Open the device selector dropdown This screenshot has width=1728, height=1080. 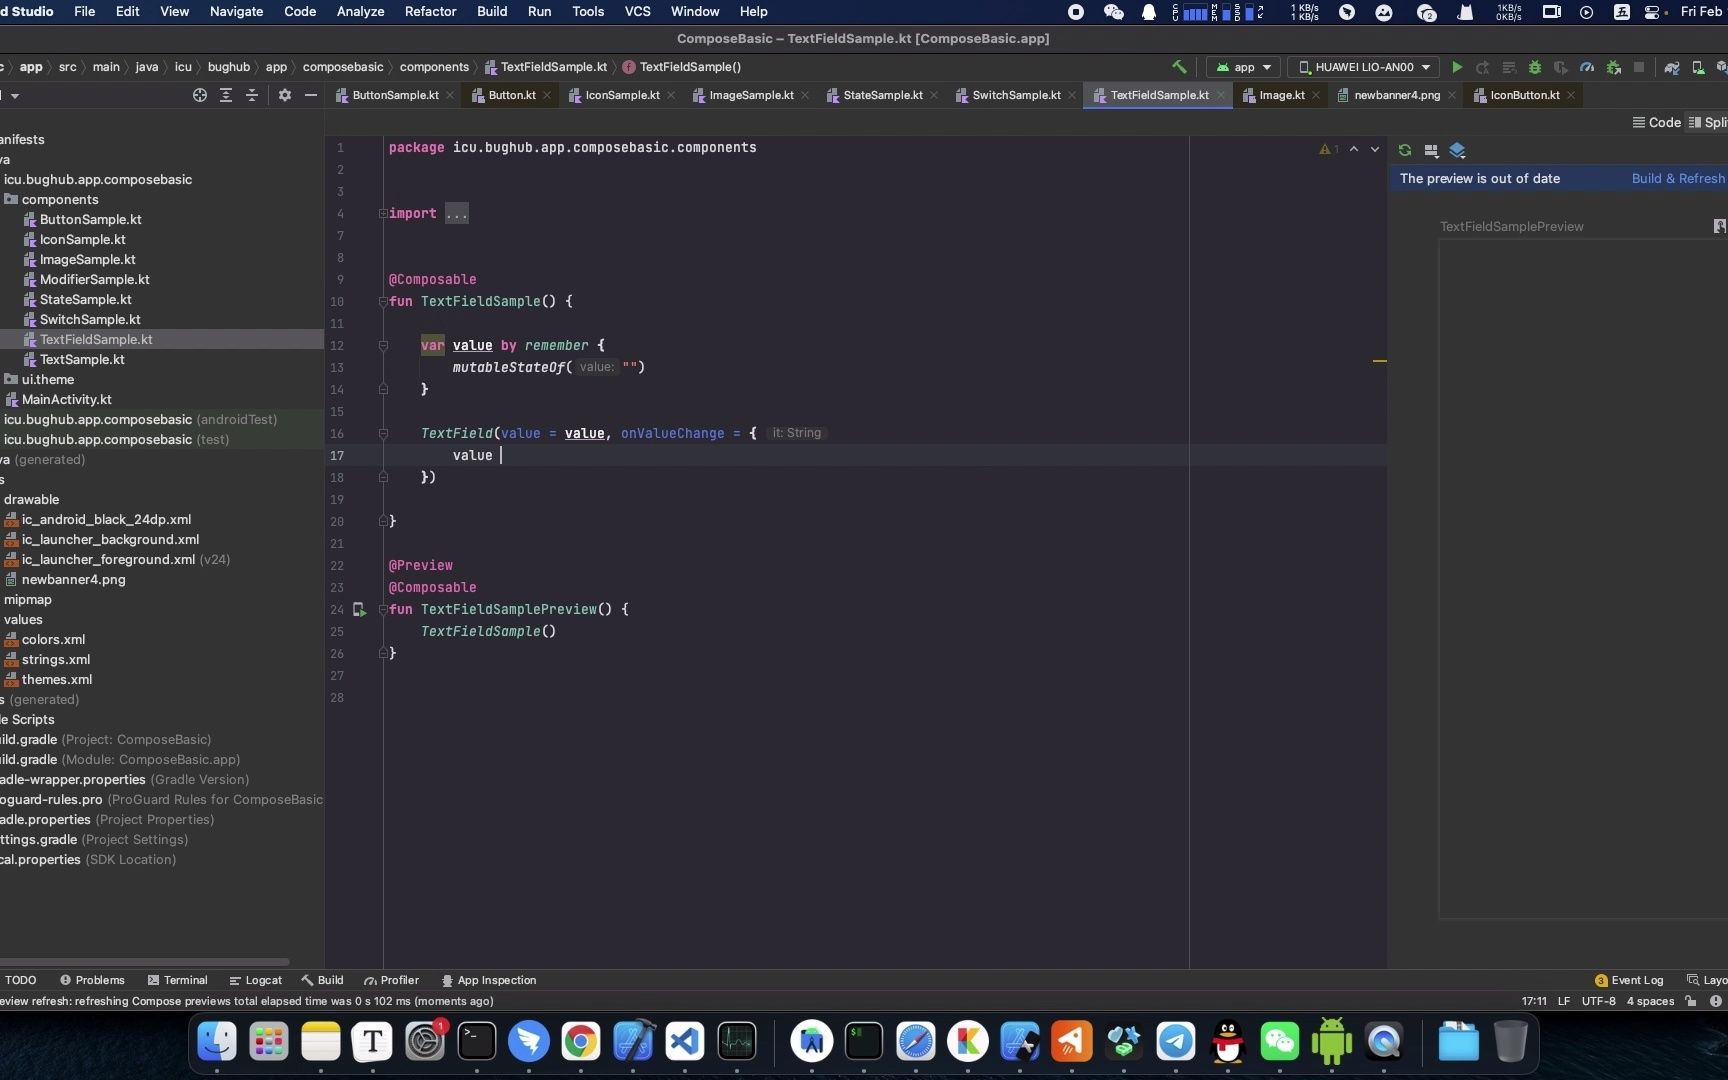pos(1363,67)
